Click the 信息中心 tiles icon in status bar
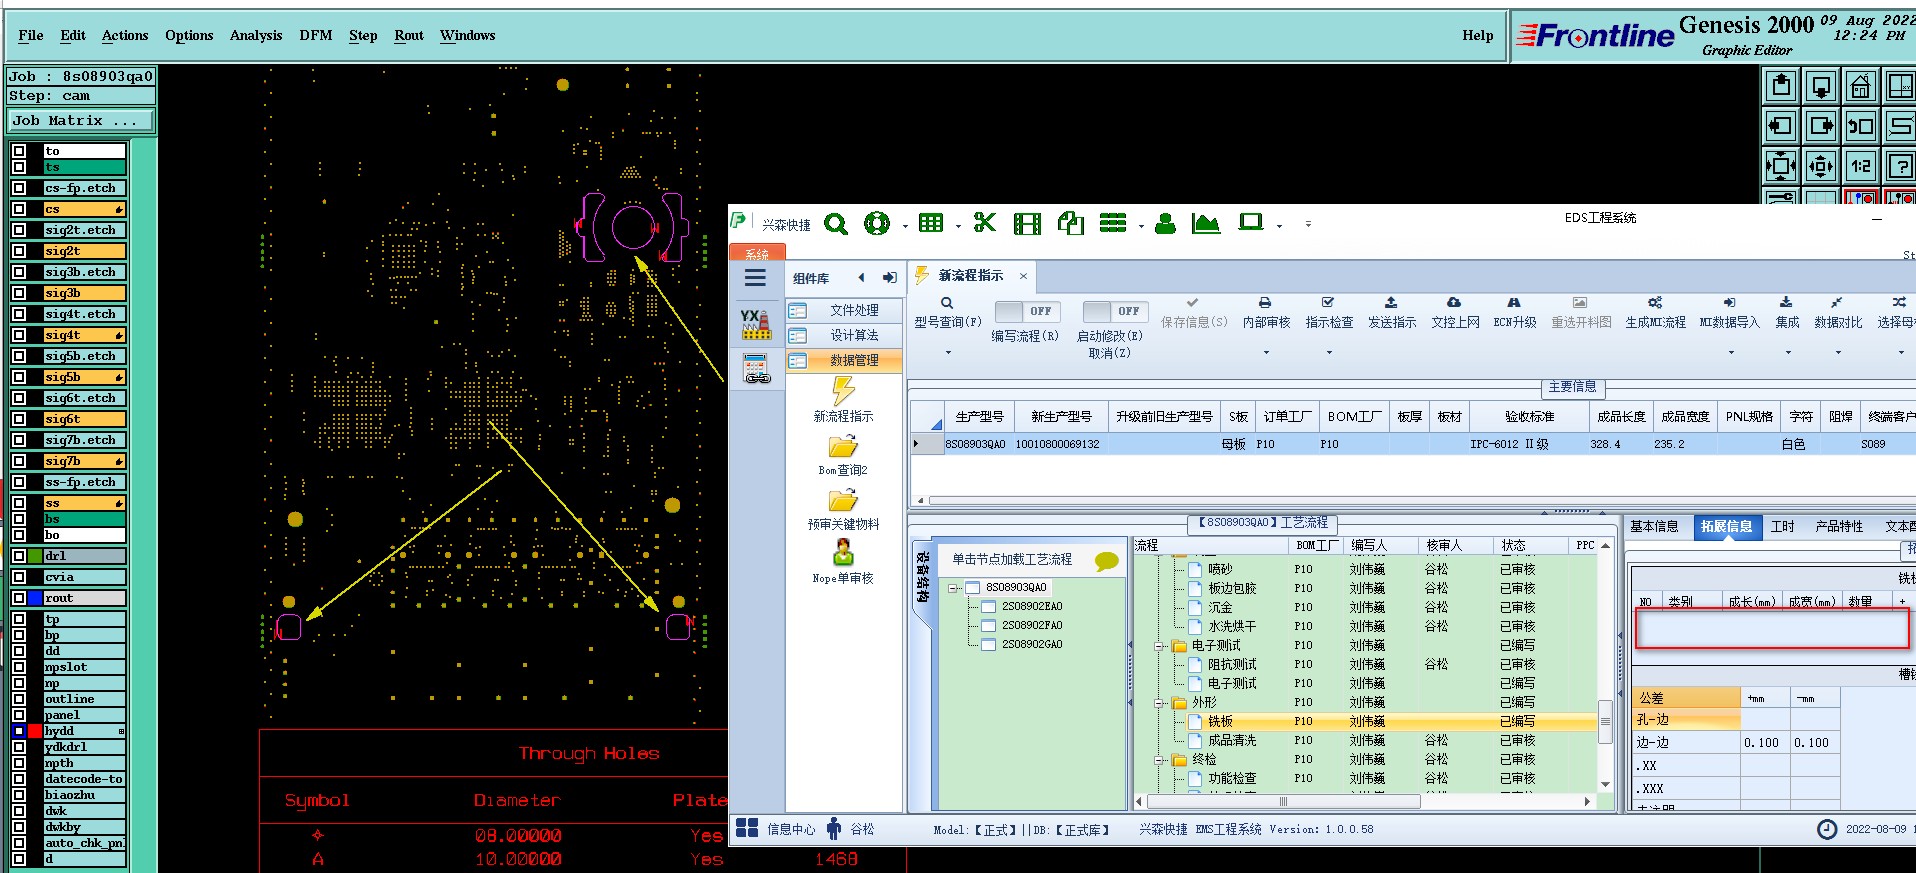Screen dimensions: 1916x873 (747, 828)
